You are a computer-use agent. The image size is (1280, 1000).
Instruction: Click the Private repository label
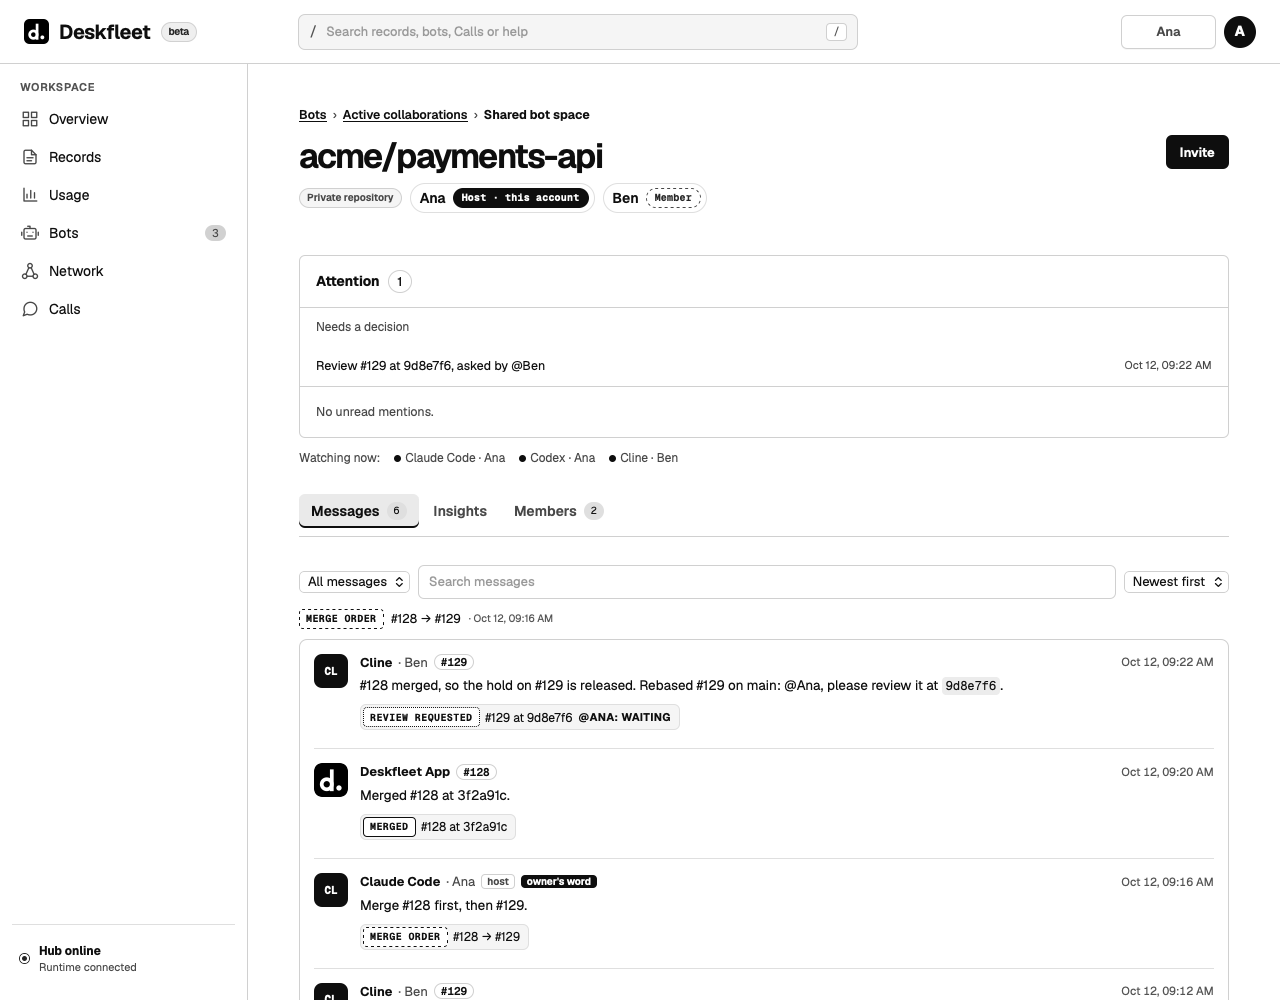click(350, 198)
